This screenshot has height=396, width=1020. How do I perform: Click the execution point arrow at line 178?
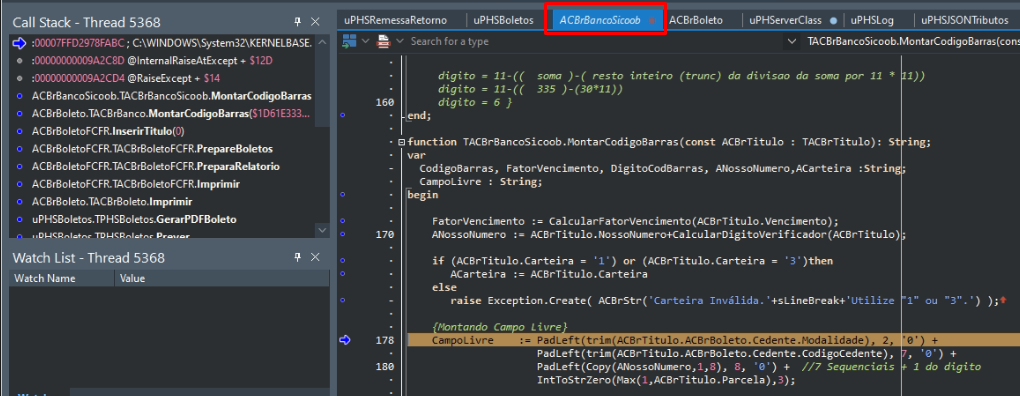[x=344, y=339]
